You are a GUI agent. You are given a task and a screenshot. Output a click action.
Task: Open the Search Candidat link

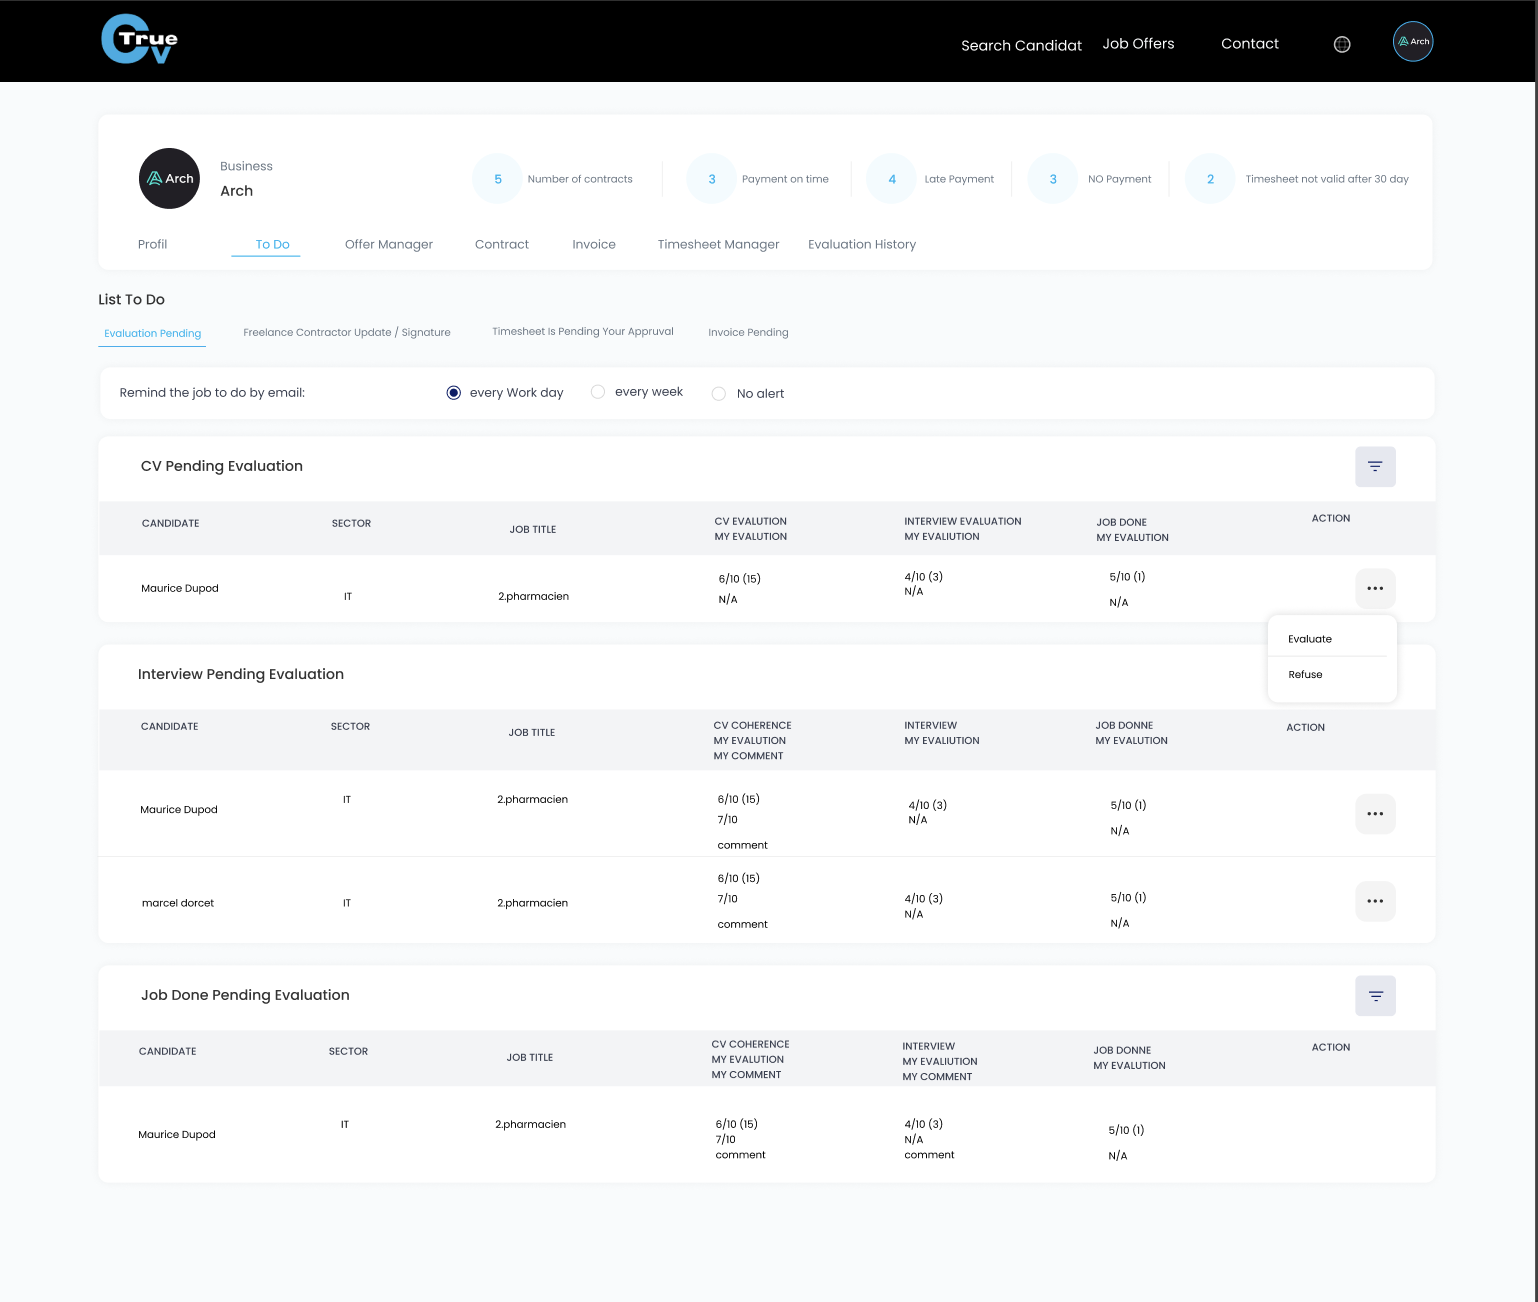tap(1021, 45)
